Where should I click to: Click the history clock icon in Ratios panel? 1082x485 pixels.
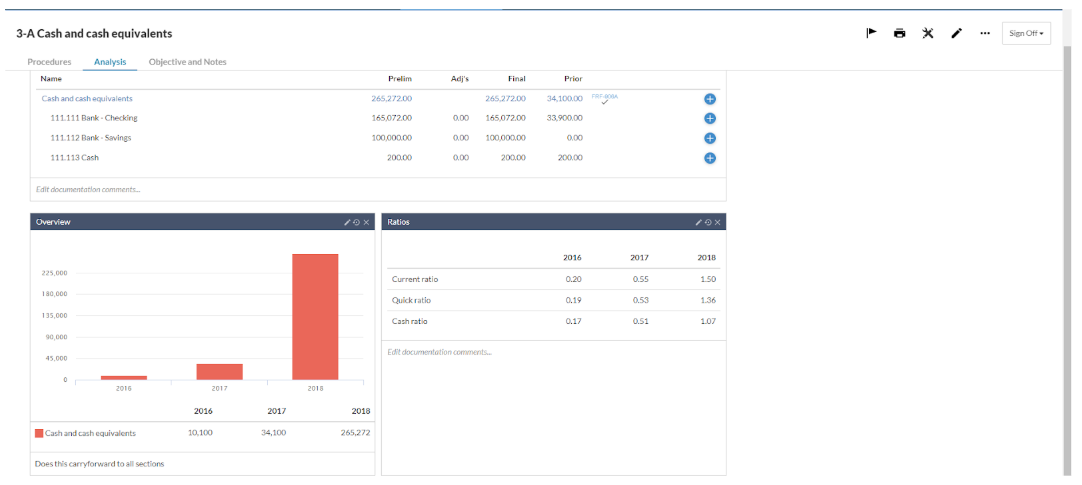point(708,222)
